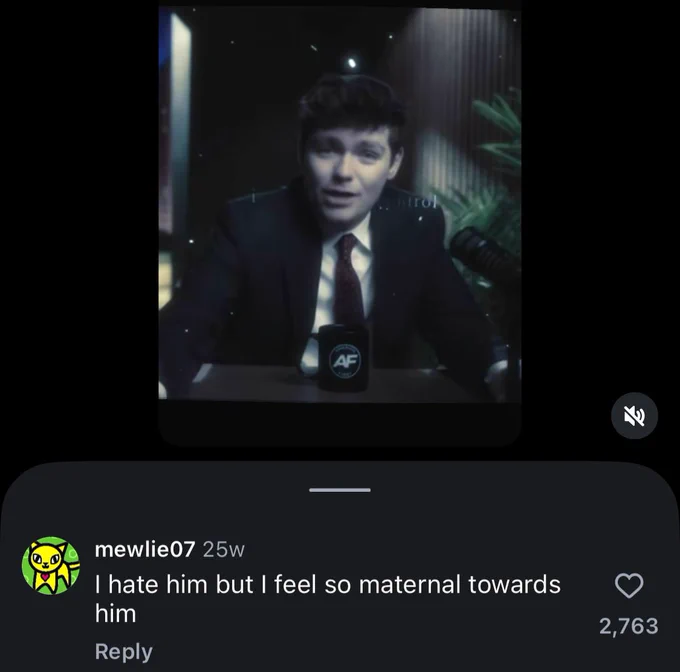The width and height of the screenshot is (680, 672).
Task: Click the mewlie07 username
Action: [145, 549]
